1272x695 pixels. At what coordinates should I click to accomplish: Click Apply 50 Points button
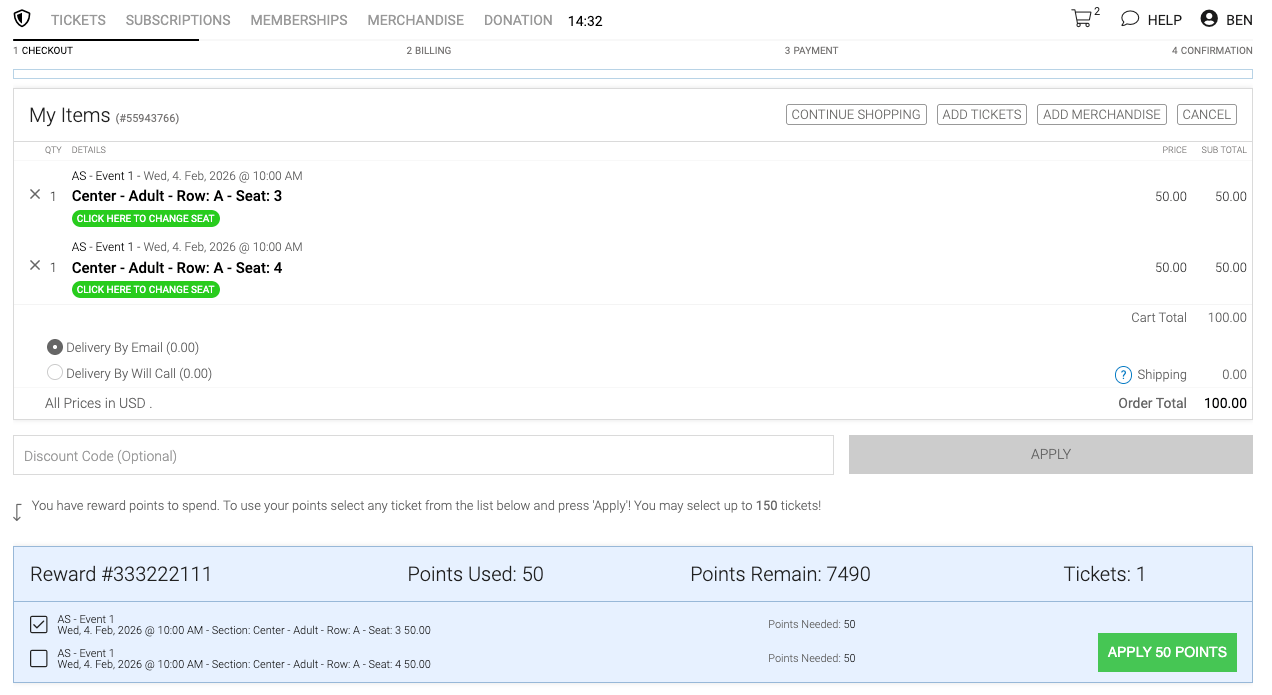1167,652
